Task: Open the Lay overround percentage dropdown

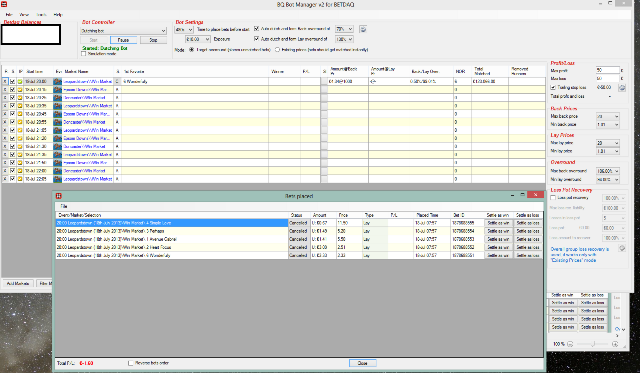Action: [344, 39]
